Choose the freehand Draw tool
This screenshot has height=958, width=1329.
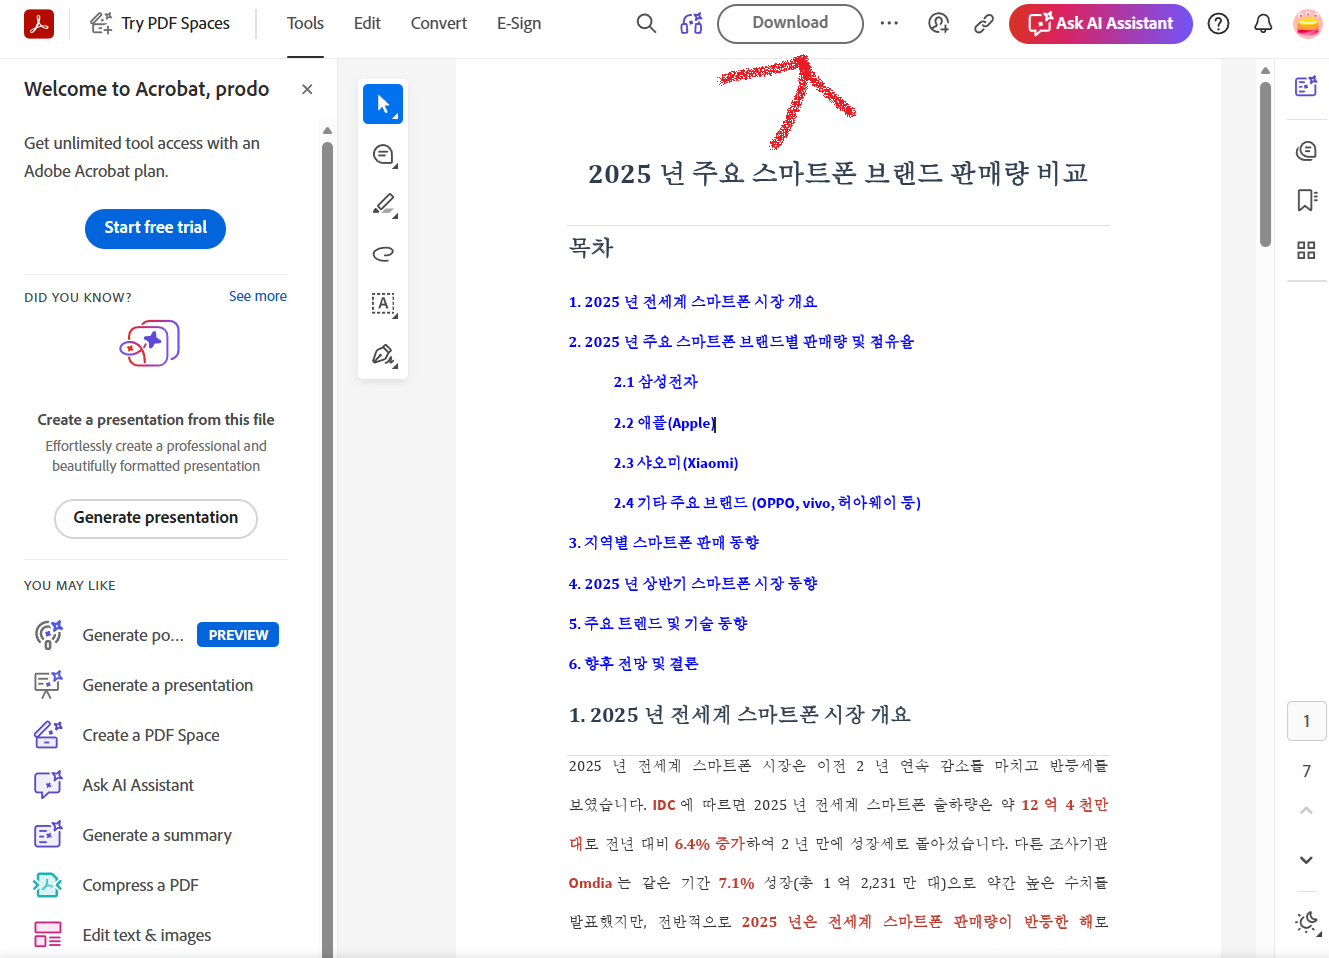tap(383, 254)
